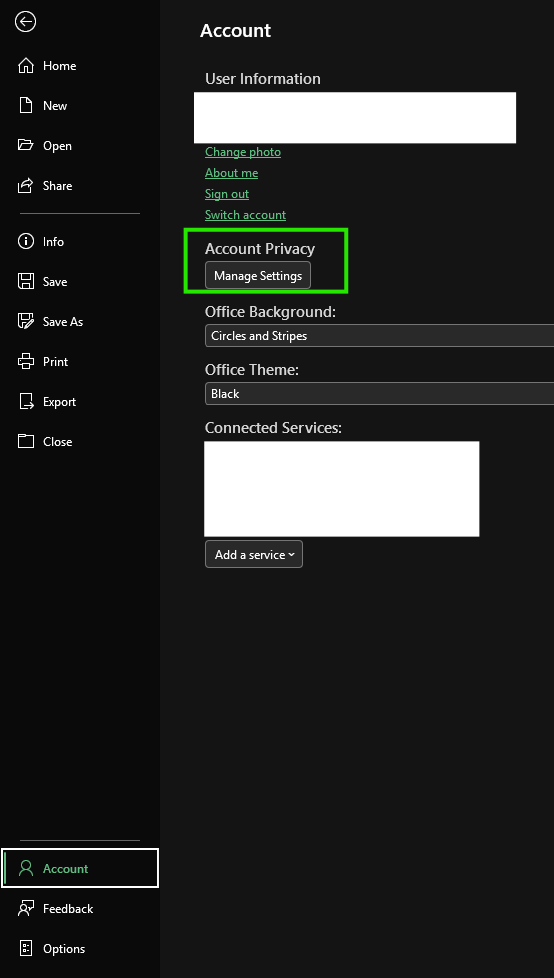Open the Info page
Screen dimensions: 554x978
(80, 241)
